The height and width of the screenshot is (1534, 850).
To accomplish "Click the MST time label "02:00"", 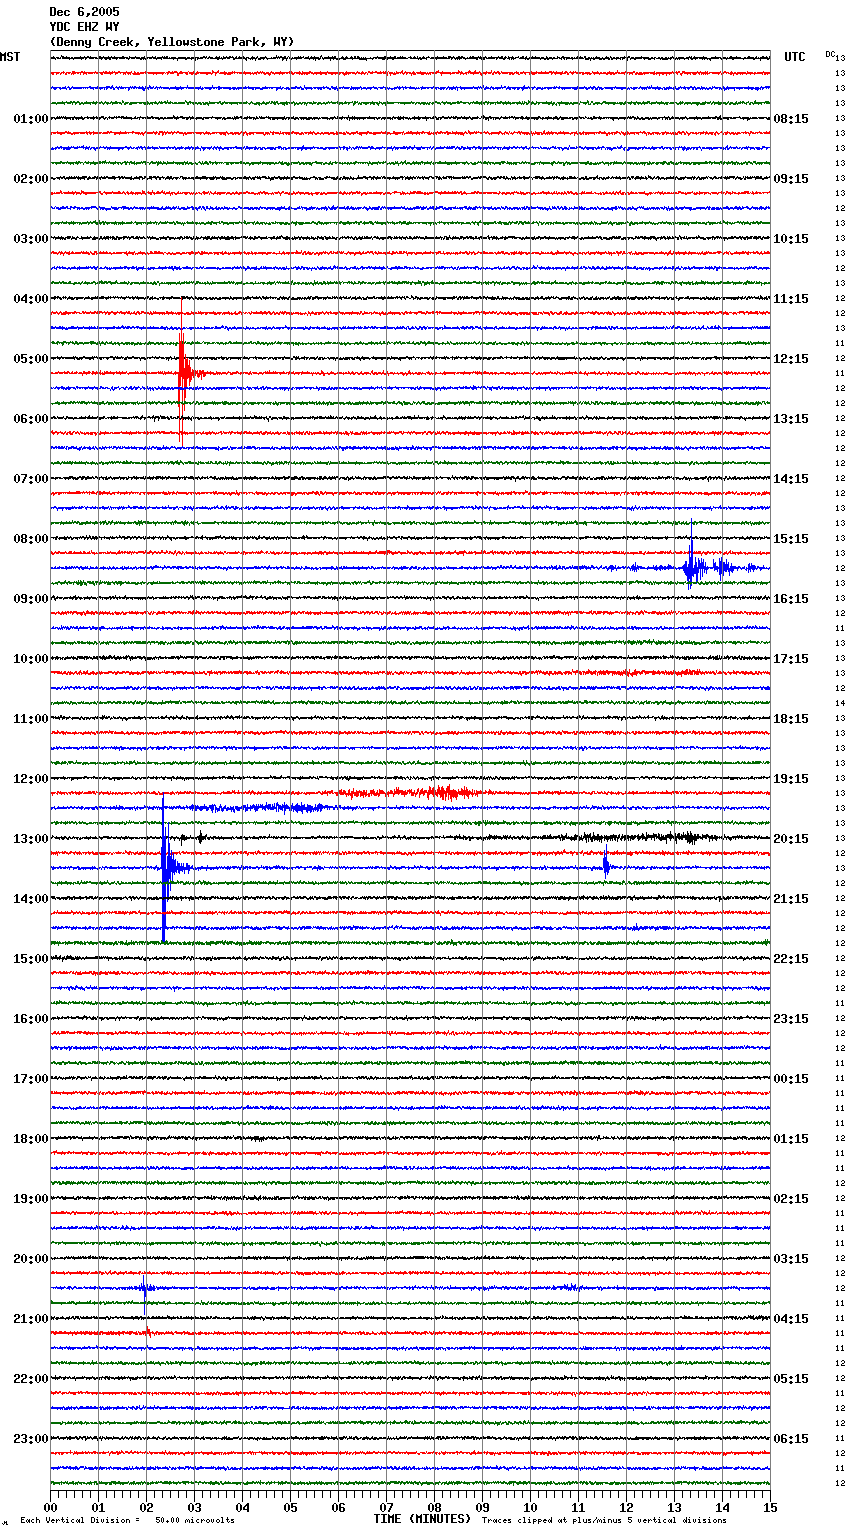I will point(31,179).
